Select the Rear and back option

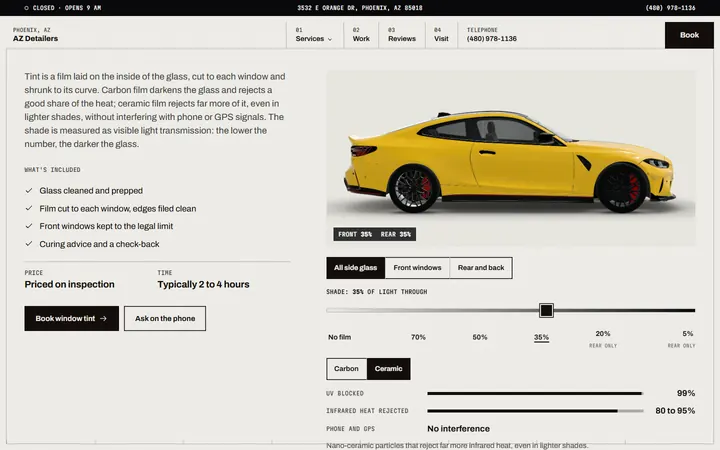[x=481, y=268]
